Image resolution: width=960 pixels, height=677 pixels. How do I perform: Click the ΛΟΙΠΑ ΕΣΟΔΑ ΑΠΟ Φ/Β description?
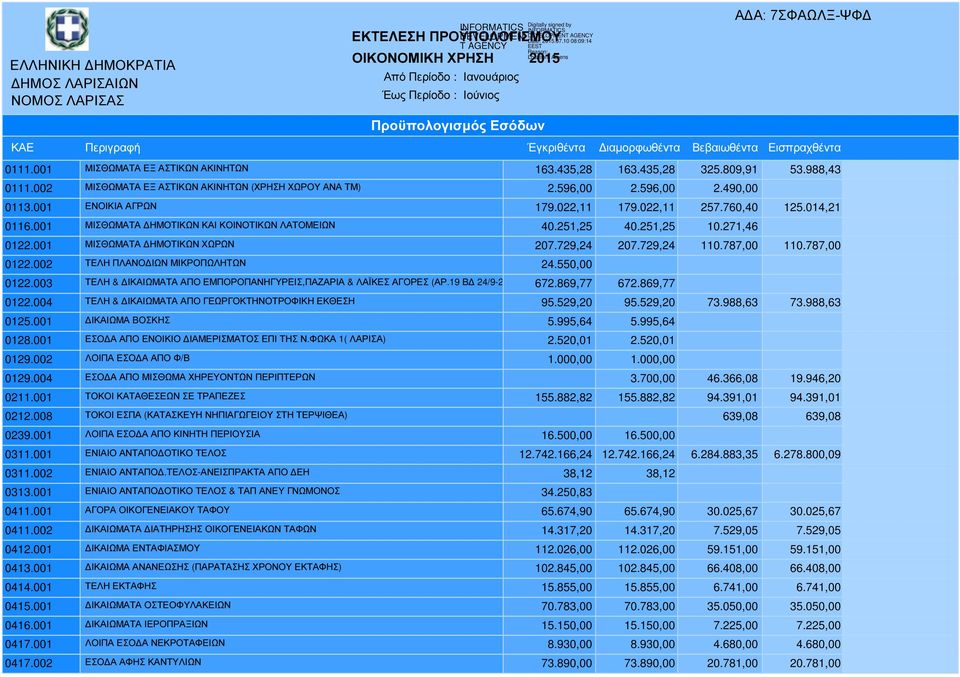point(137,358)
